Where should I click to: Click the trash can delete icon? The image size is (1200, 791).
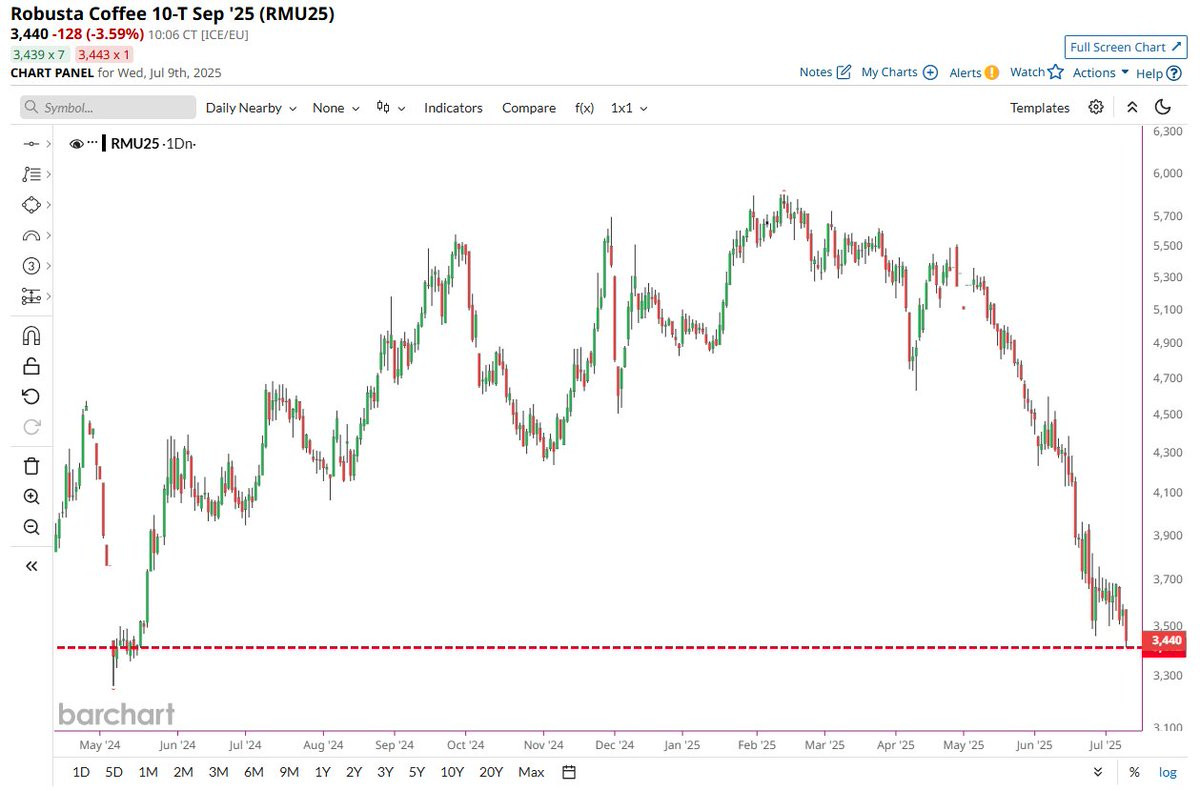(x=31, y=466)
